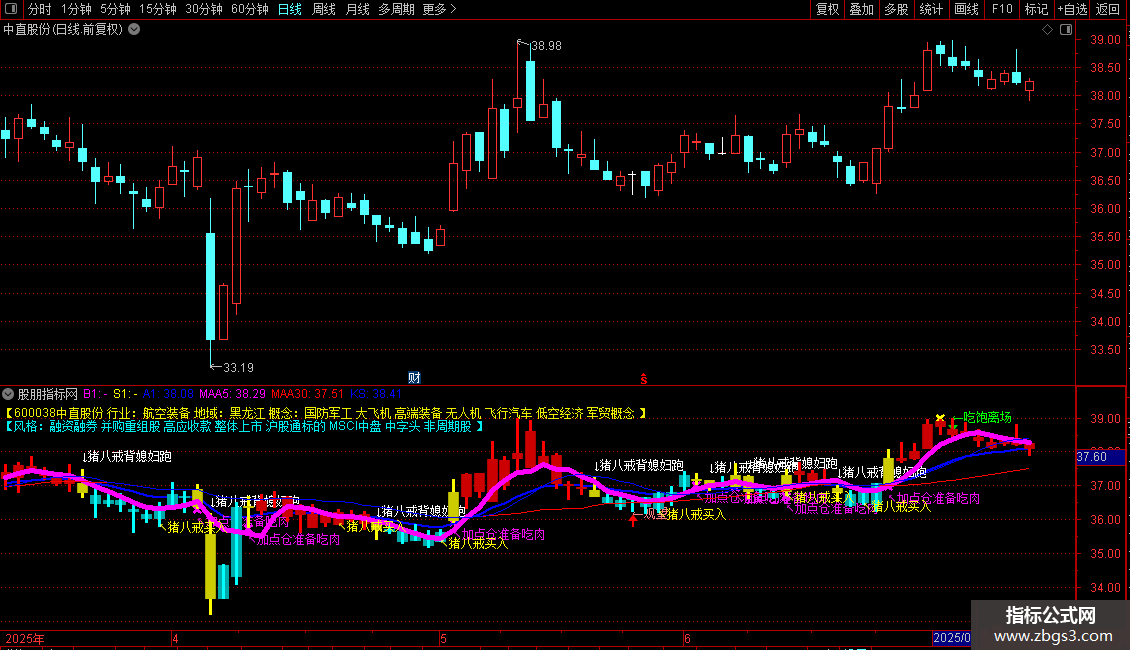Image resolution: width=1130 pixels, height=650 pixels.
Task: Select the 15分钟 period tab
Action: click(x=158, y=9)
